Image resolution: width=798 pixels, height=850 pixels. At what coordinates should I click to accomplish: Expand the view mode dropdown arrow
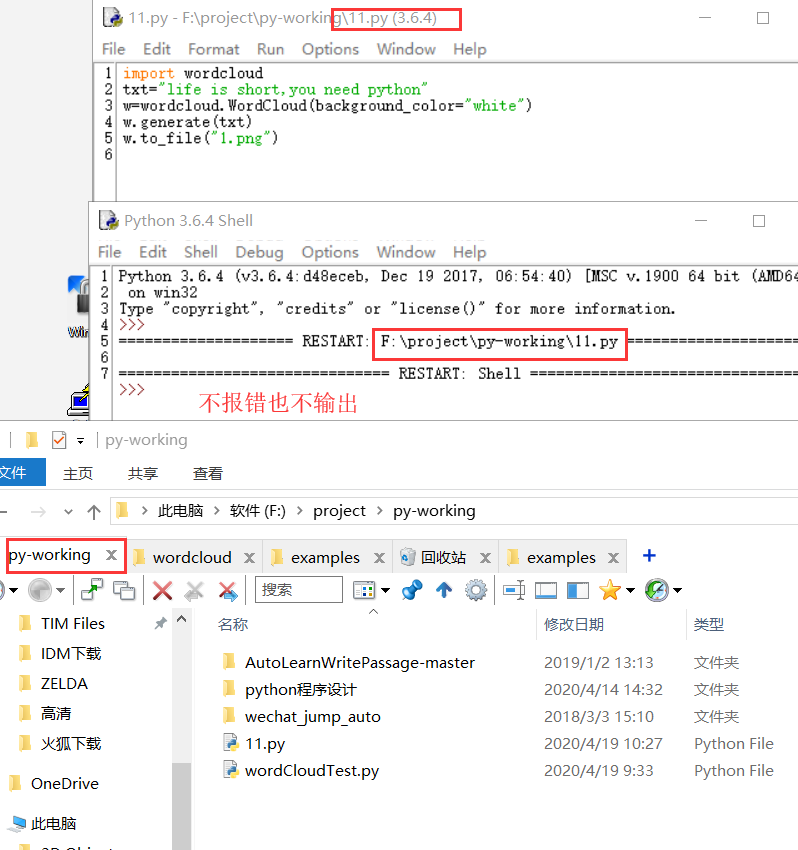tap(386, 591)
